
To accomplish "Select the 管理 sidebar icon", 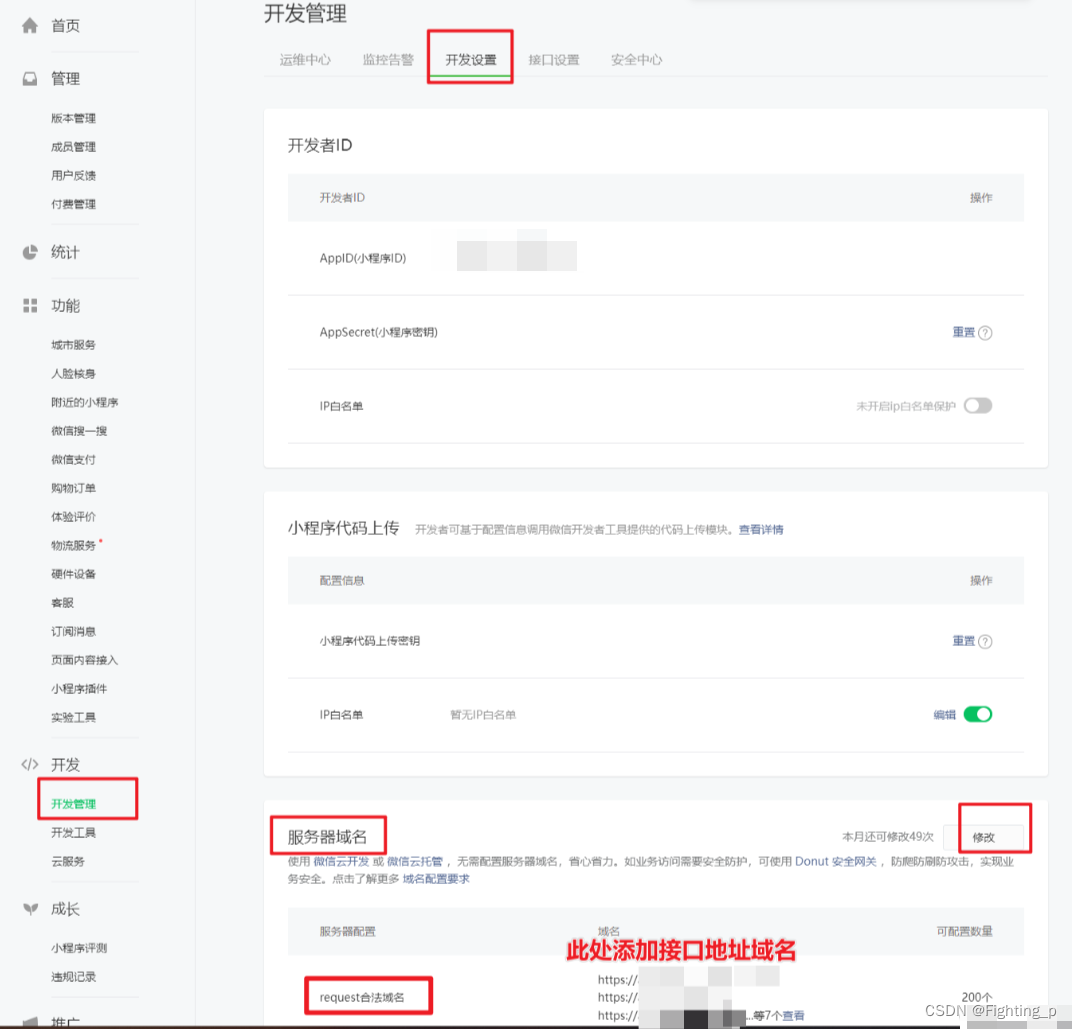I will (30, 77).
